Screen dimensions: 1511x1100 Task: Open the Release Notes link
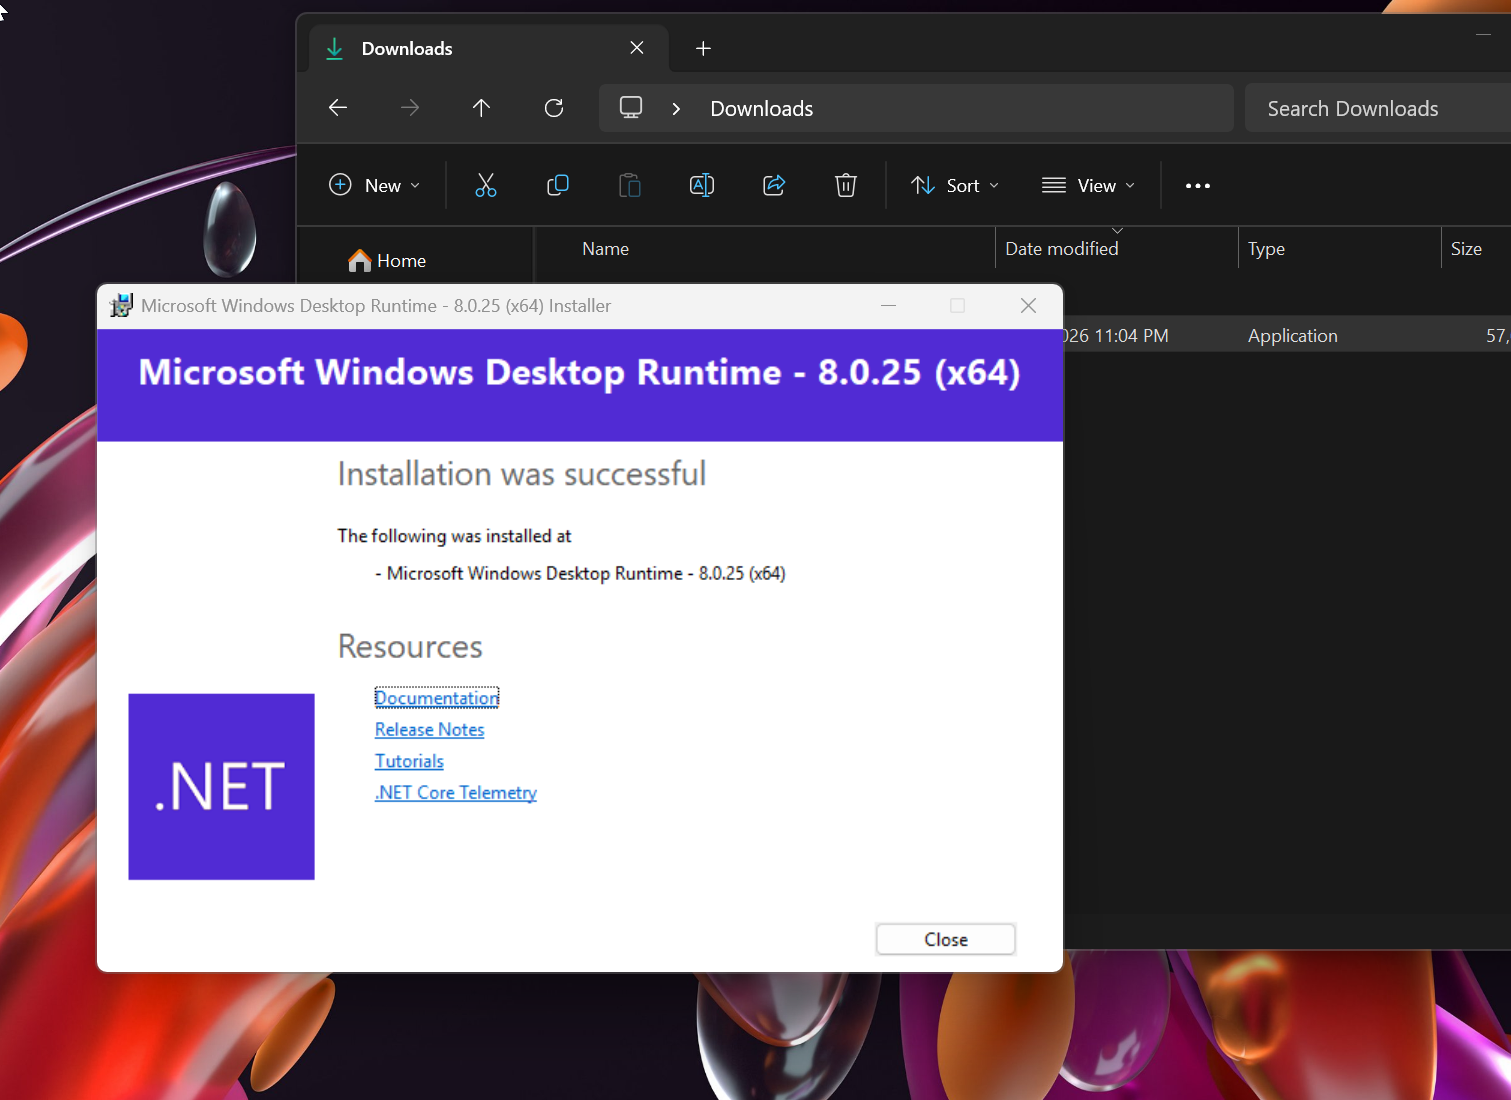[x=430, y=730]
